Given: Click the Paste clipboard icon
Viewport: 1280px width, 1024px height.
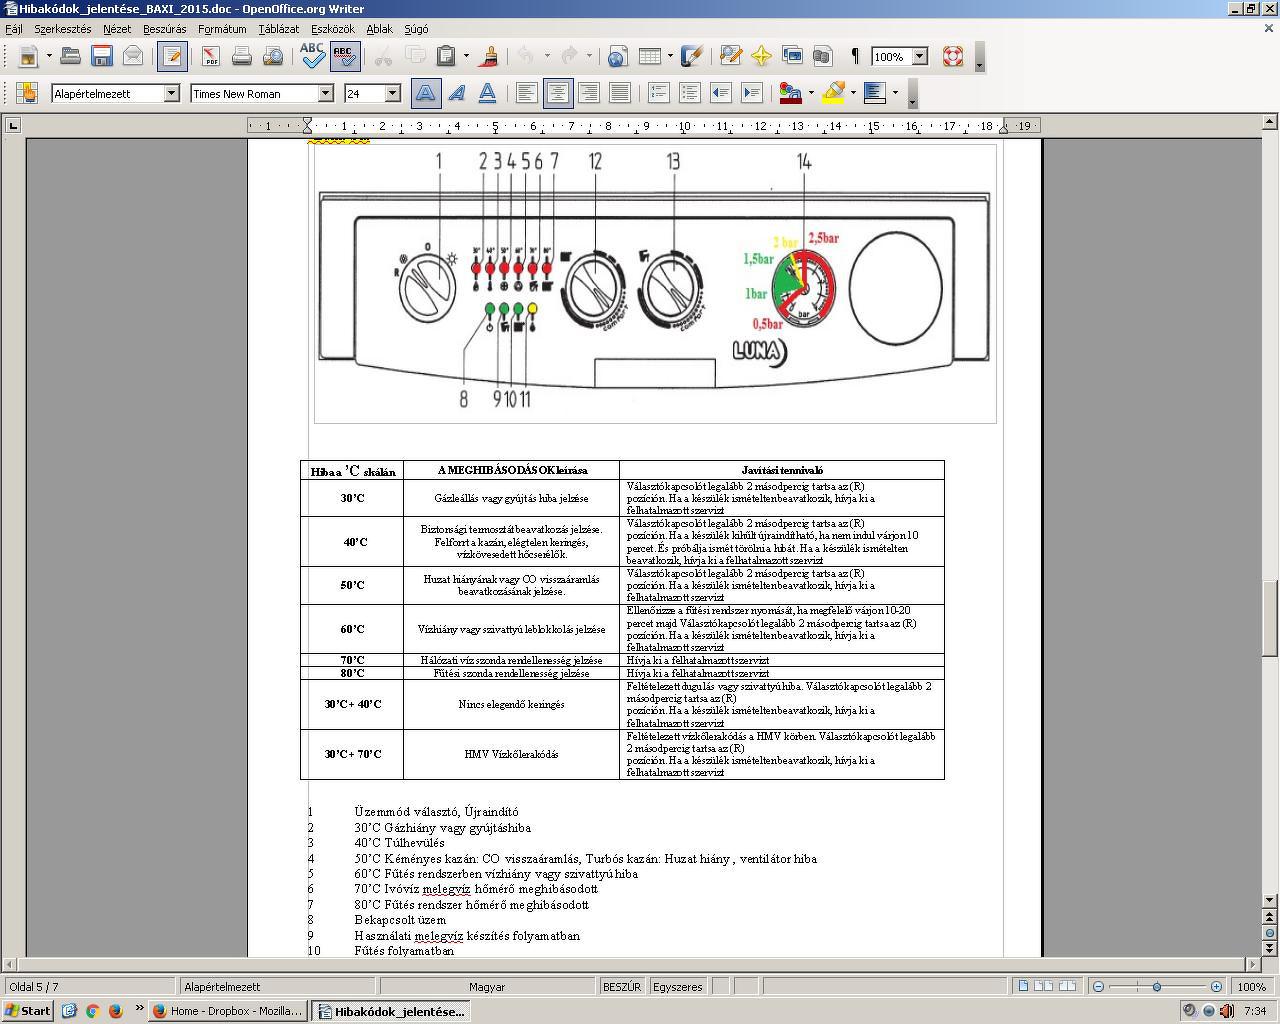Looking at the screenshot, I should click(x=447, y=56).
